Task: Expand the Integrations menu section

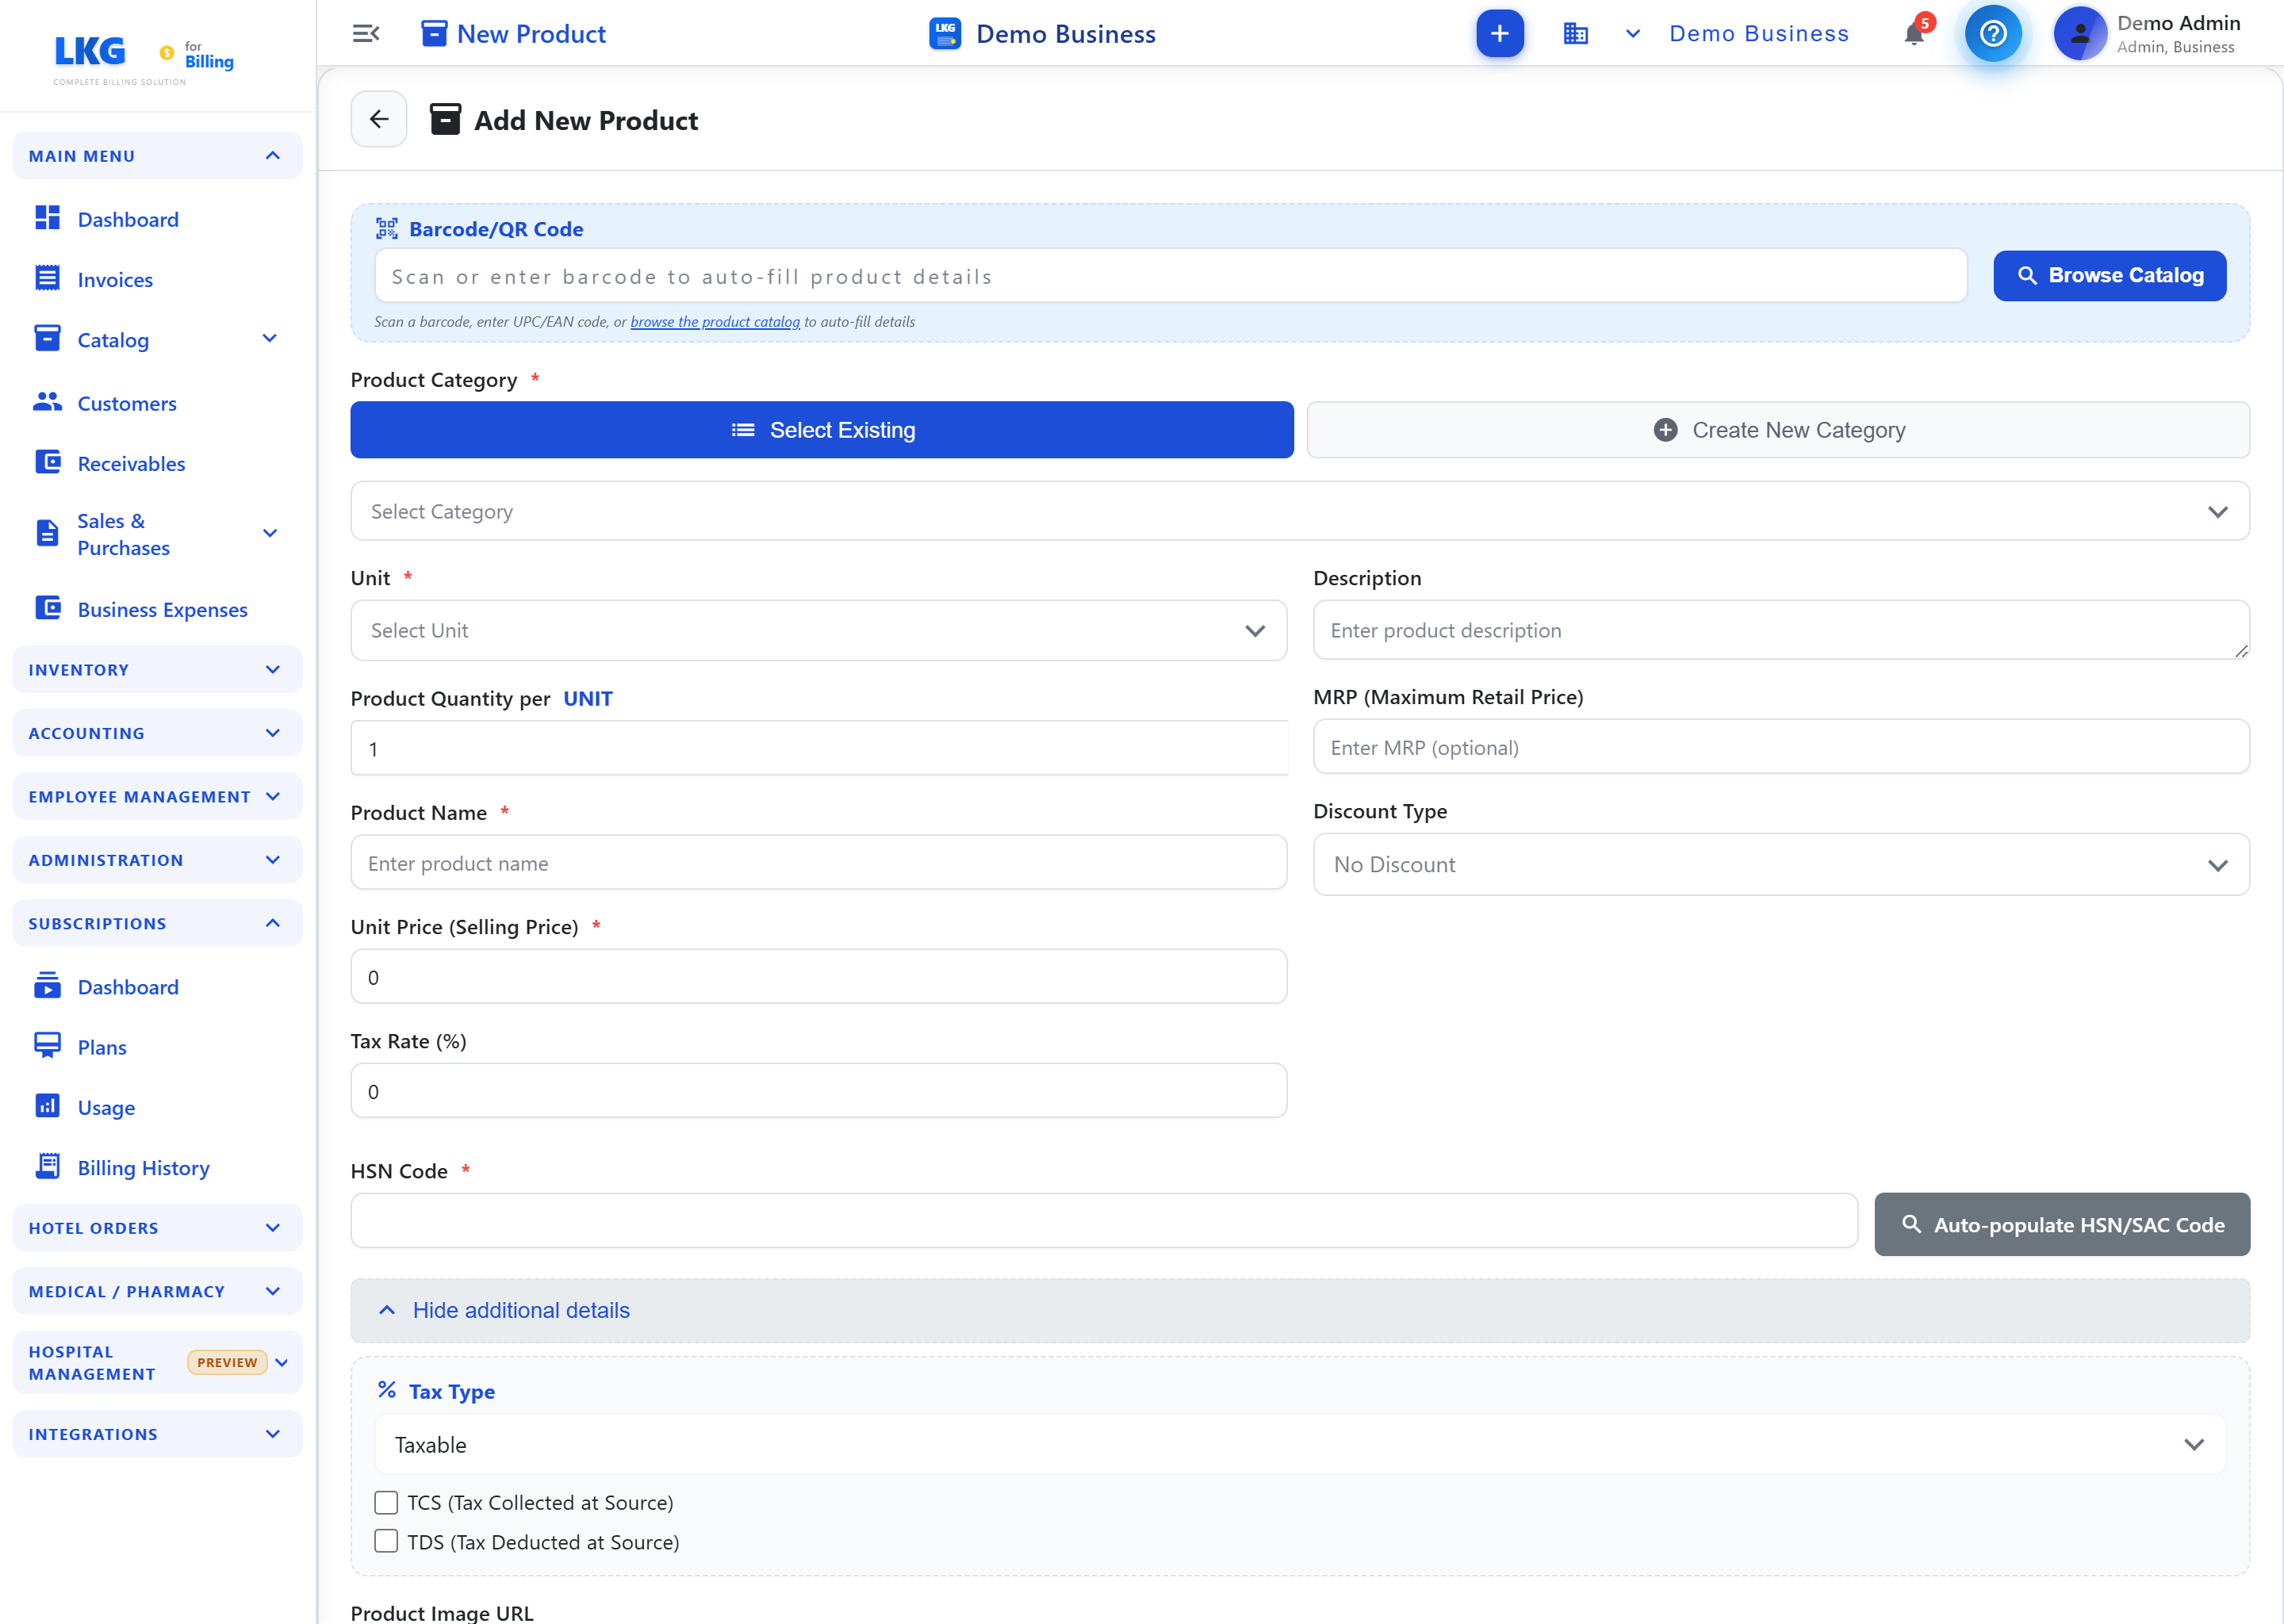Action: point(157,1434)
